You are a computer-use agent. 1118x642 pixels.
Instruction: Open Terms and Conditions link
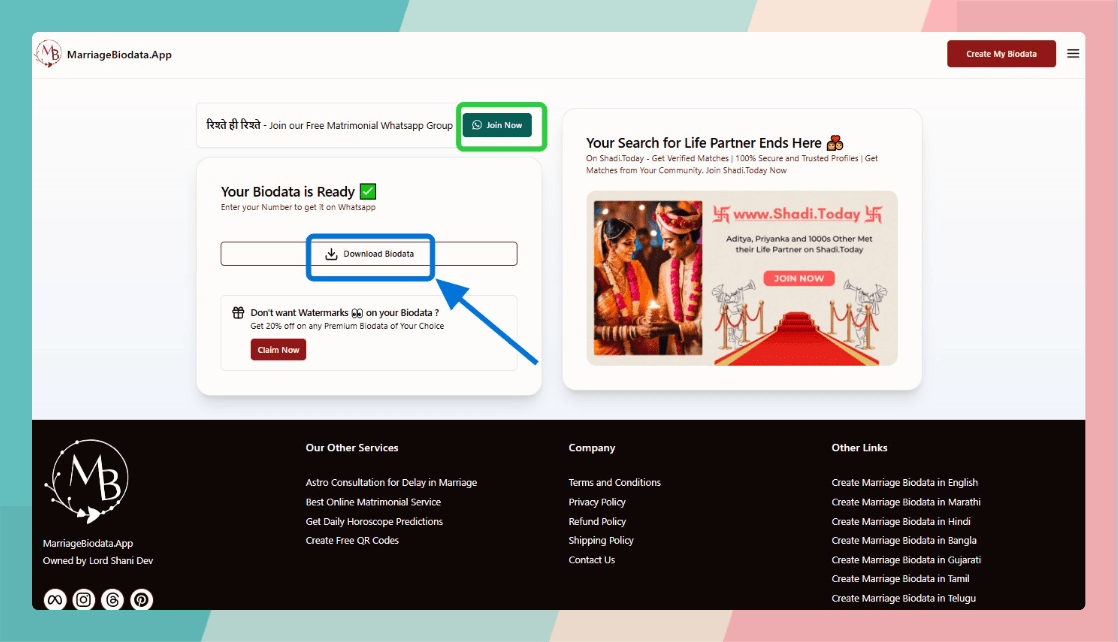tap(615, 482)
